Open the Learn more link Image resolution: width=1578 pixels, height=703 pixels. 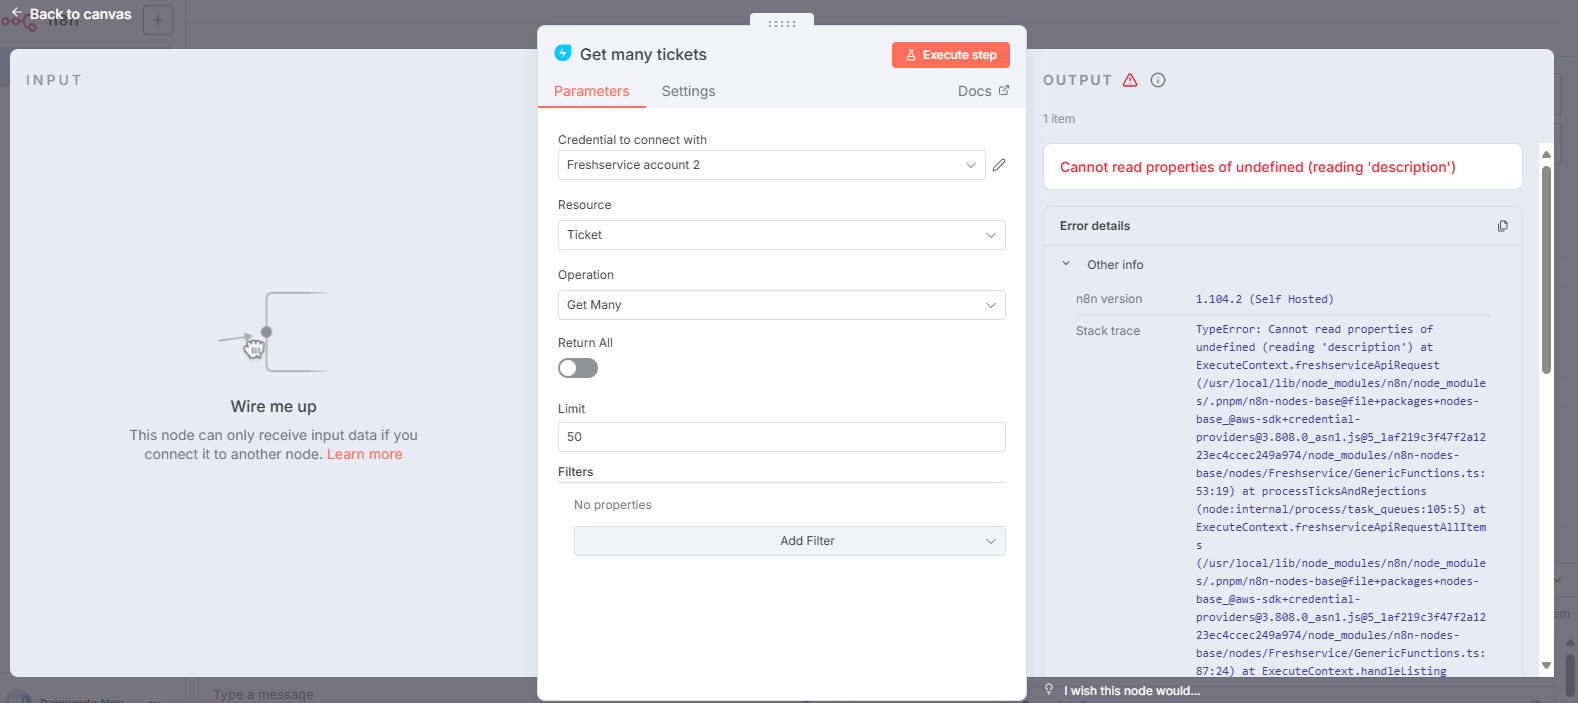click(x=364, y=454)
